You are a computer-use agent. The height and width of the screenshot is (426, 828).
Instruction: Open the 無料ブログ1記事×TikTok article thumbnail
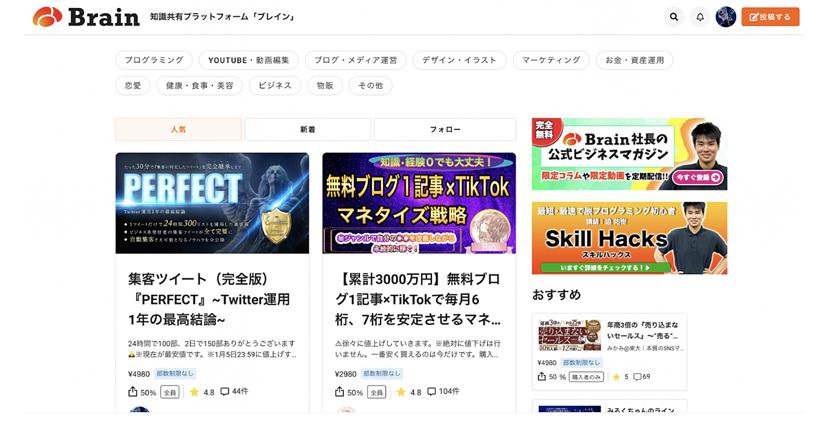click(419, 203)
